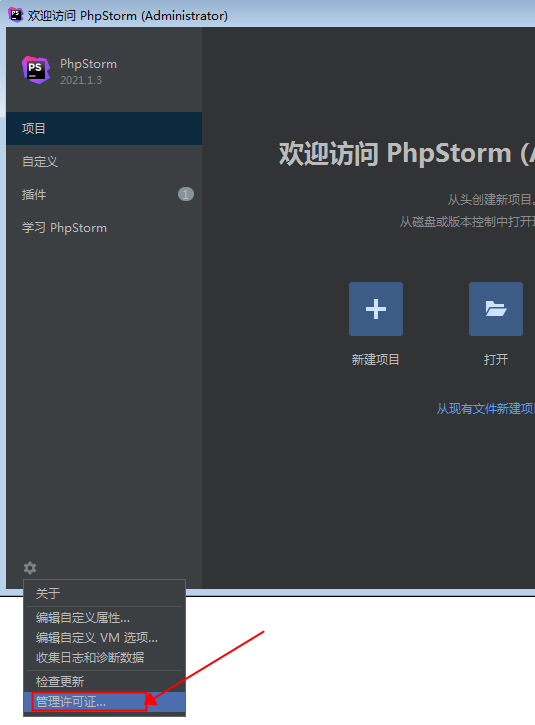Click the folder icon to open project
The width and height of the screenshot is (535, 725).
[496, 309]
